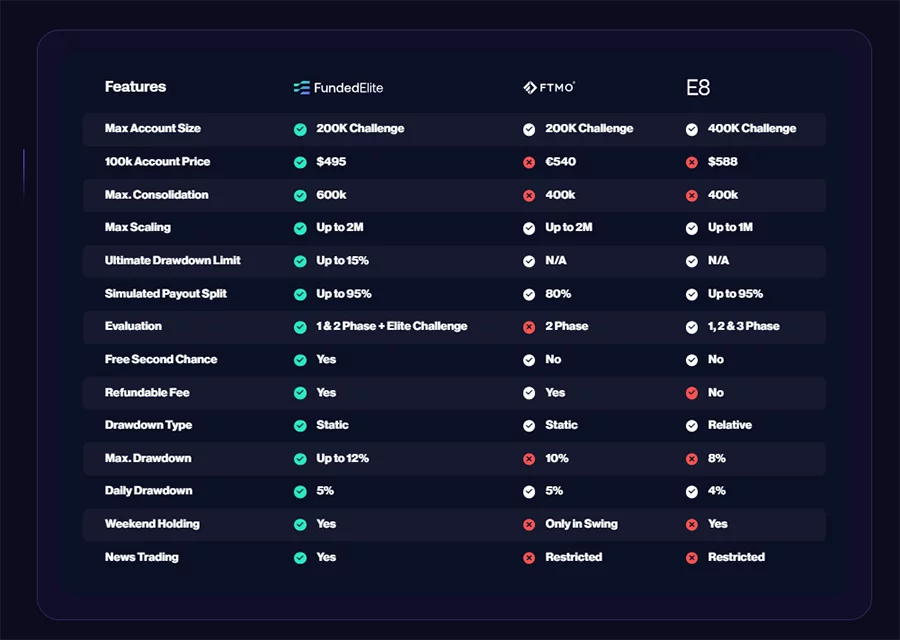This screenshot has width=900, height=640.
Task: Click the Features column heading
Action: pos(135,87)
